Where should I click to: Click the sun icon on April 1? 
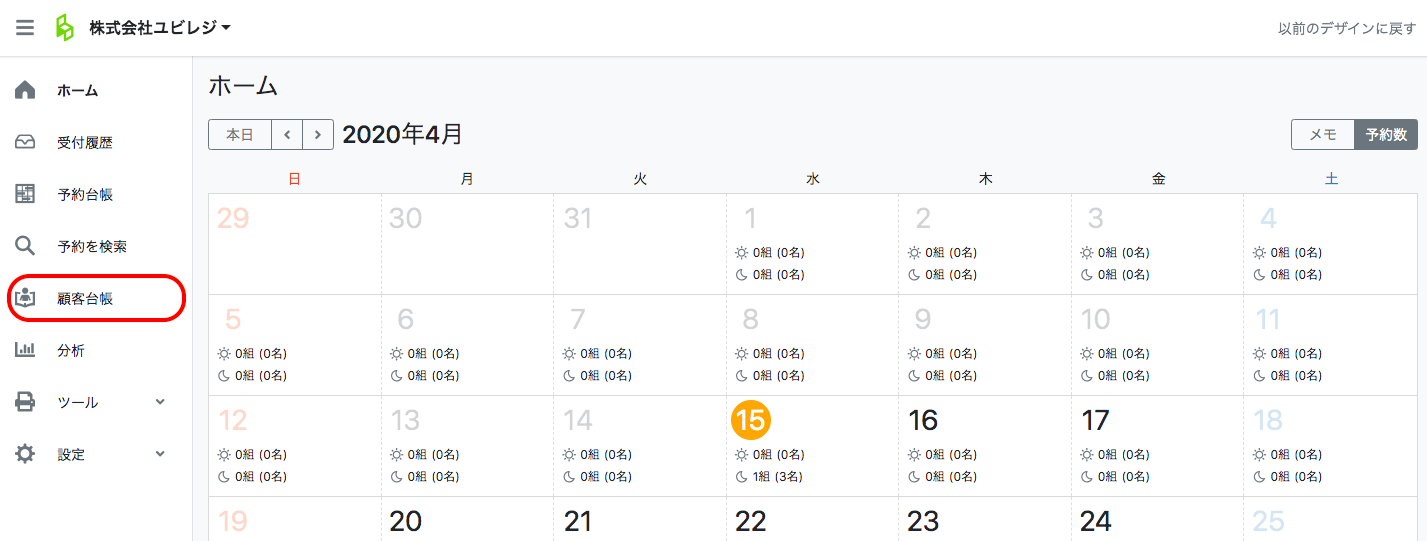[x=741, y=253]
